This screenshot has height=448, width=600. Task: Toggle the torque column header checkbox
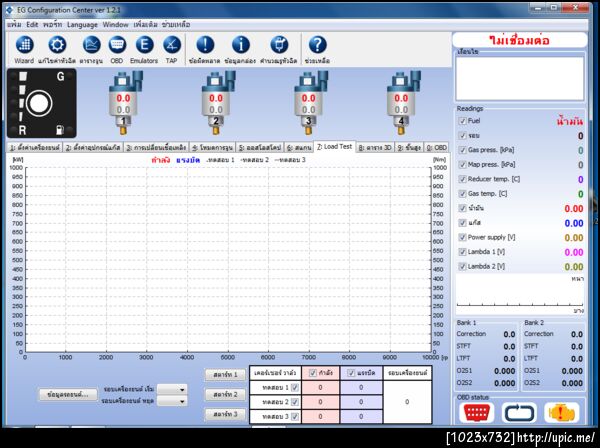(x=351, y=373)
